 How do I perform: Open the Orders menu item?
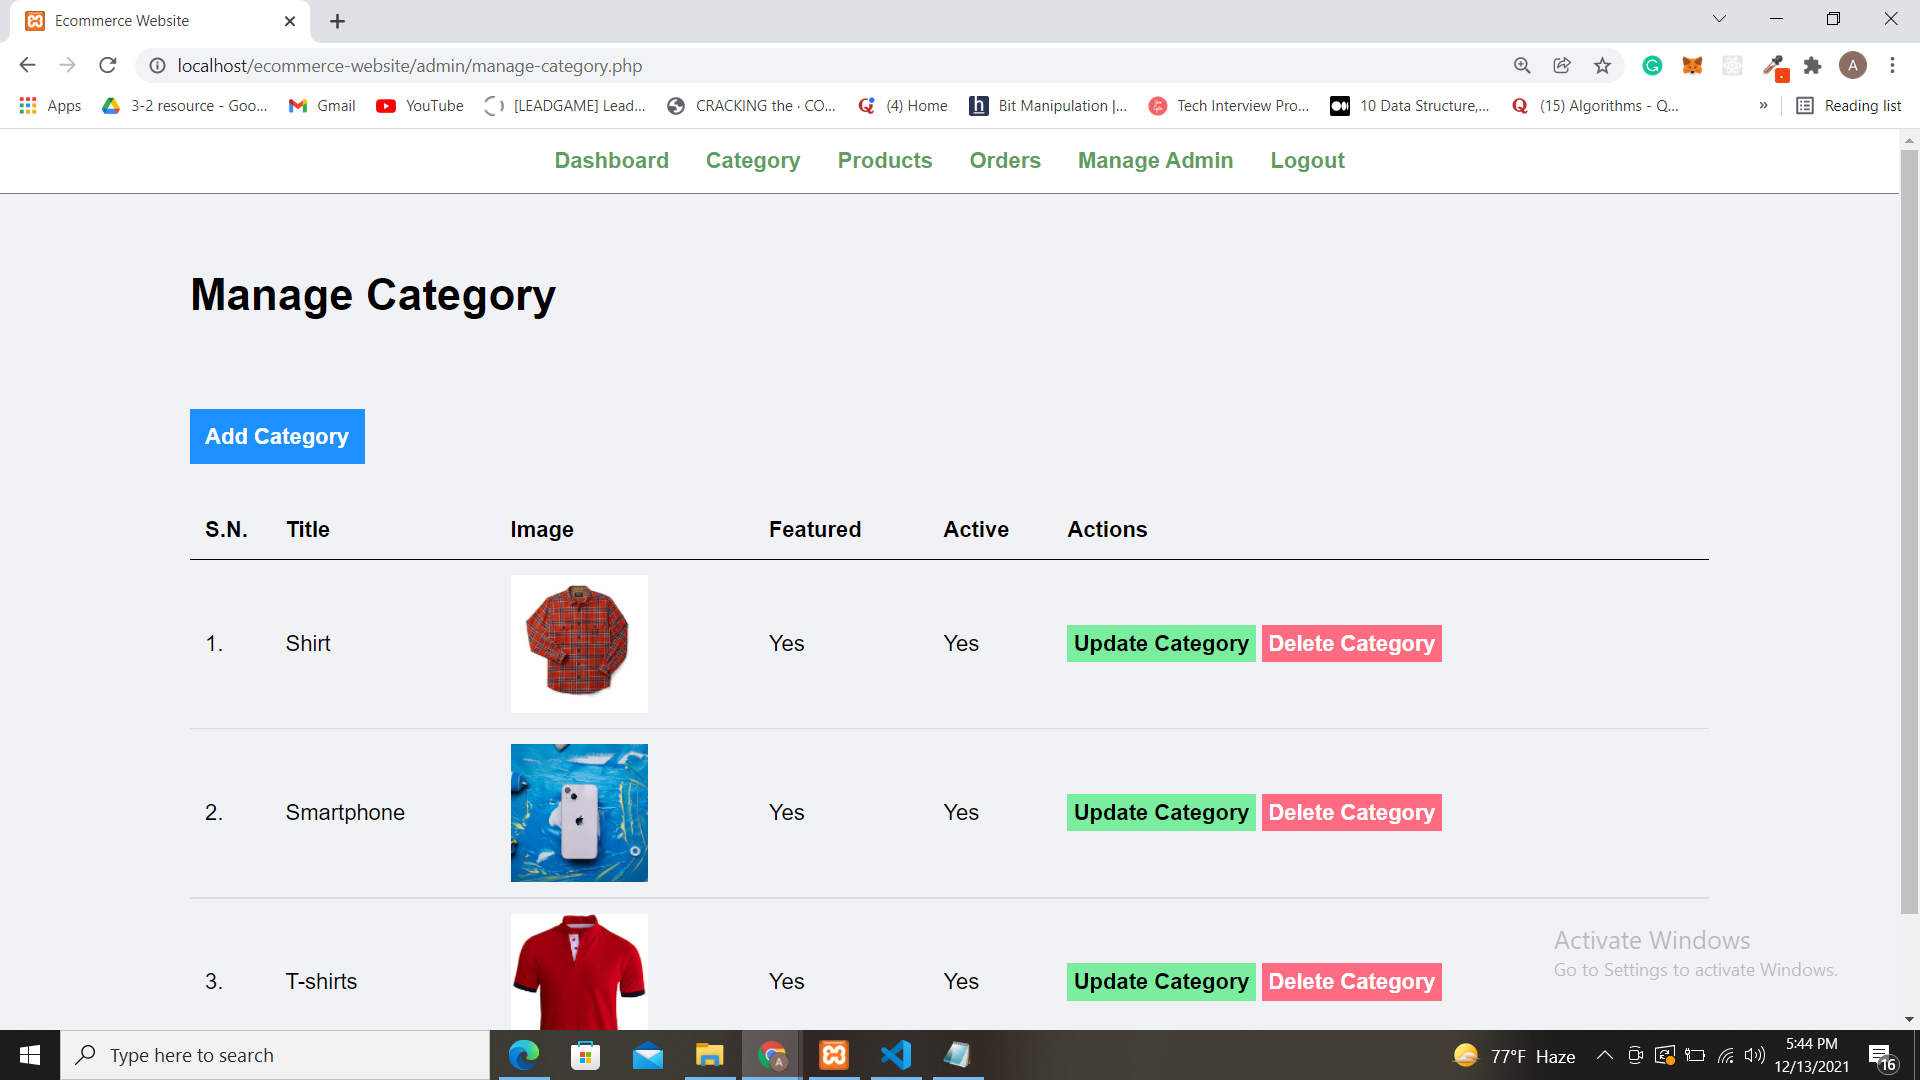click(1005, 160)
